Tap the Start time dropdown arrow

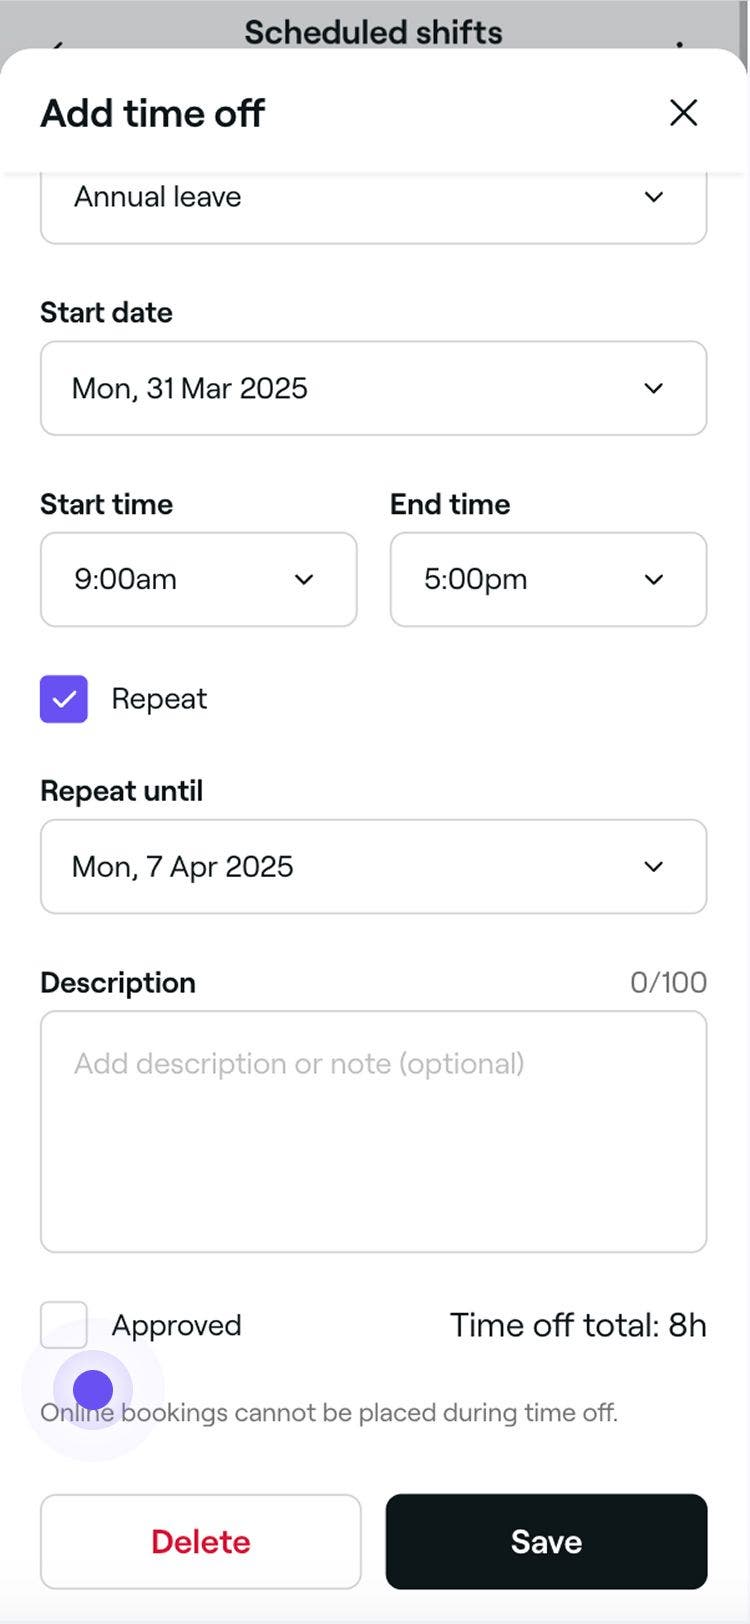(304, 579)
